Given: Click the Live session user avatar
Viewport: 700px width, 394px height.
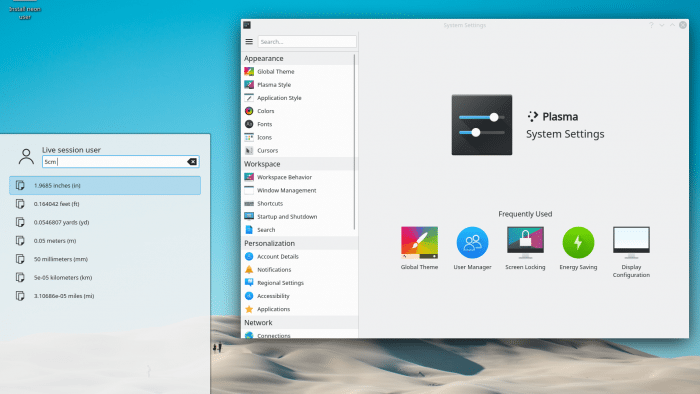Looking at the screenshot, I should click(26, 157).
